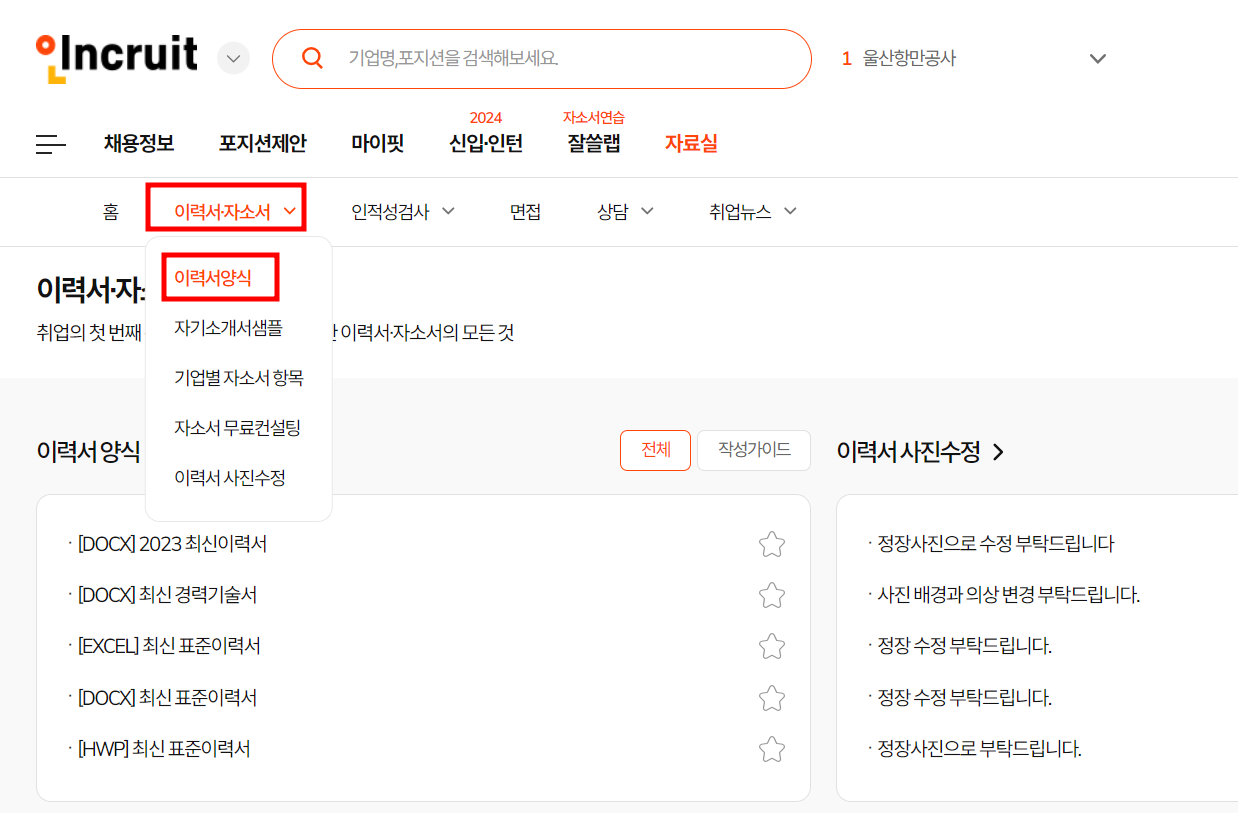Open the [DOCX] 2023 최신이력서 link
Viewport: 1238px width, 813px height.
click(x=174, y=544)
